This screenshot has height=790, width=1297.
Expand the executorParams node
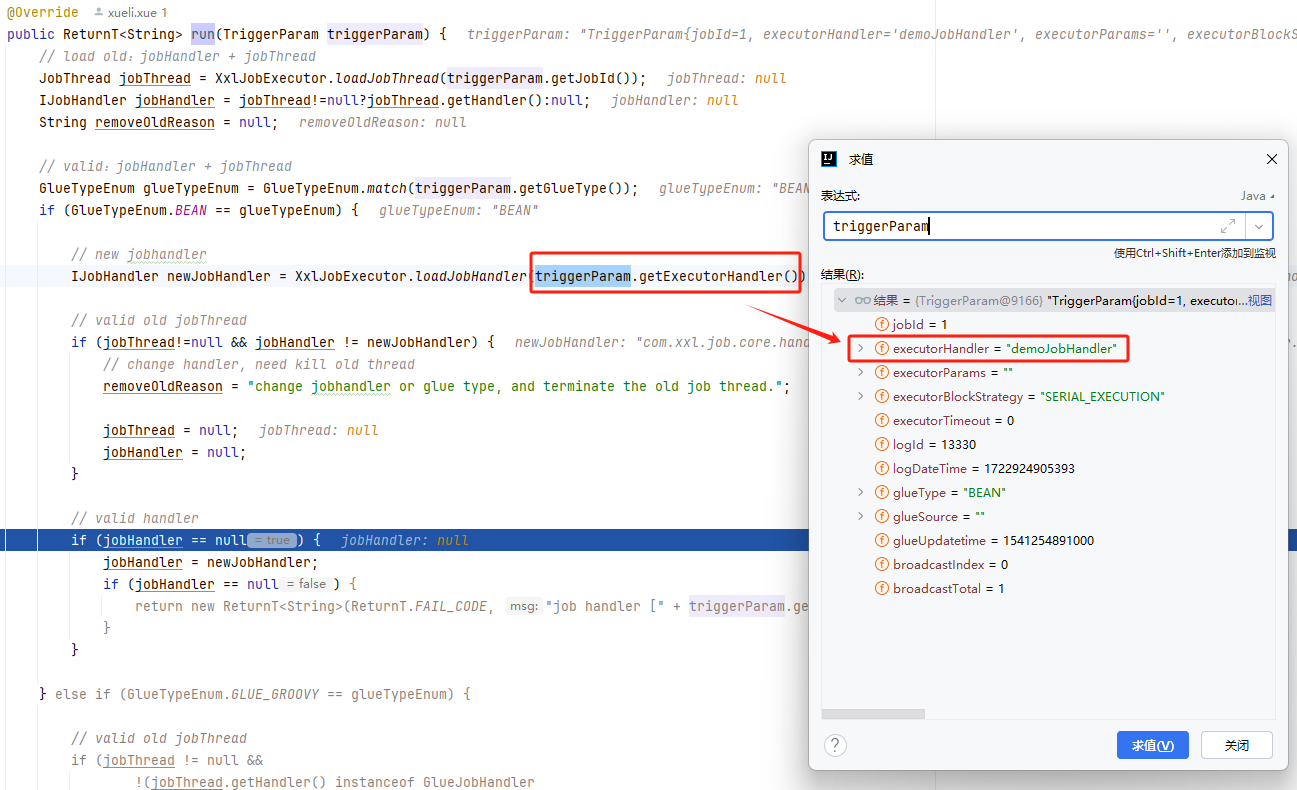pos(860,372)
